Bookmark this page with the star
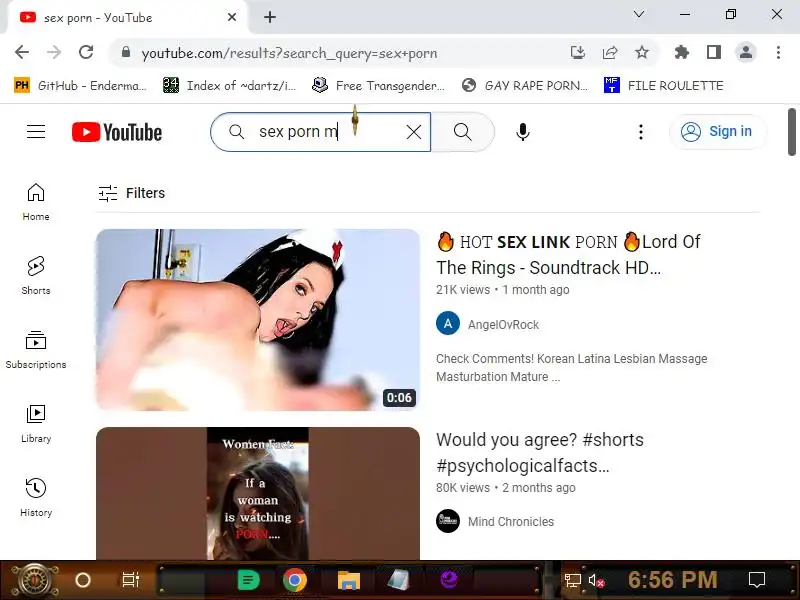 point(642,53)
